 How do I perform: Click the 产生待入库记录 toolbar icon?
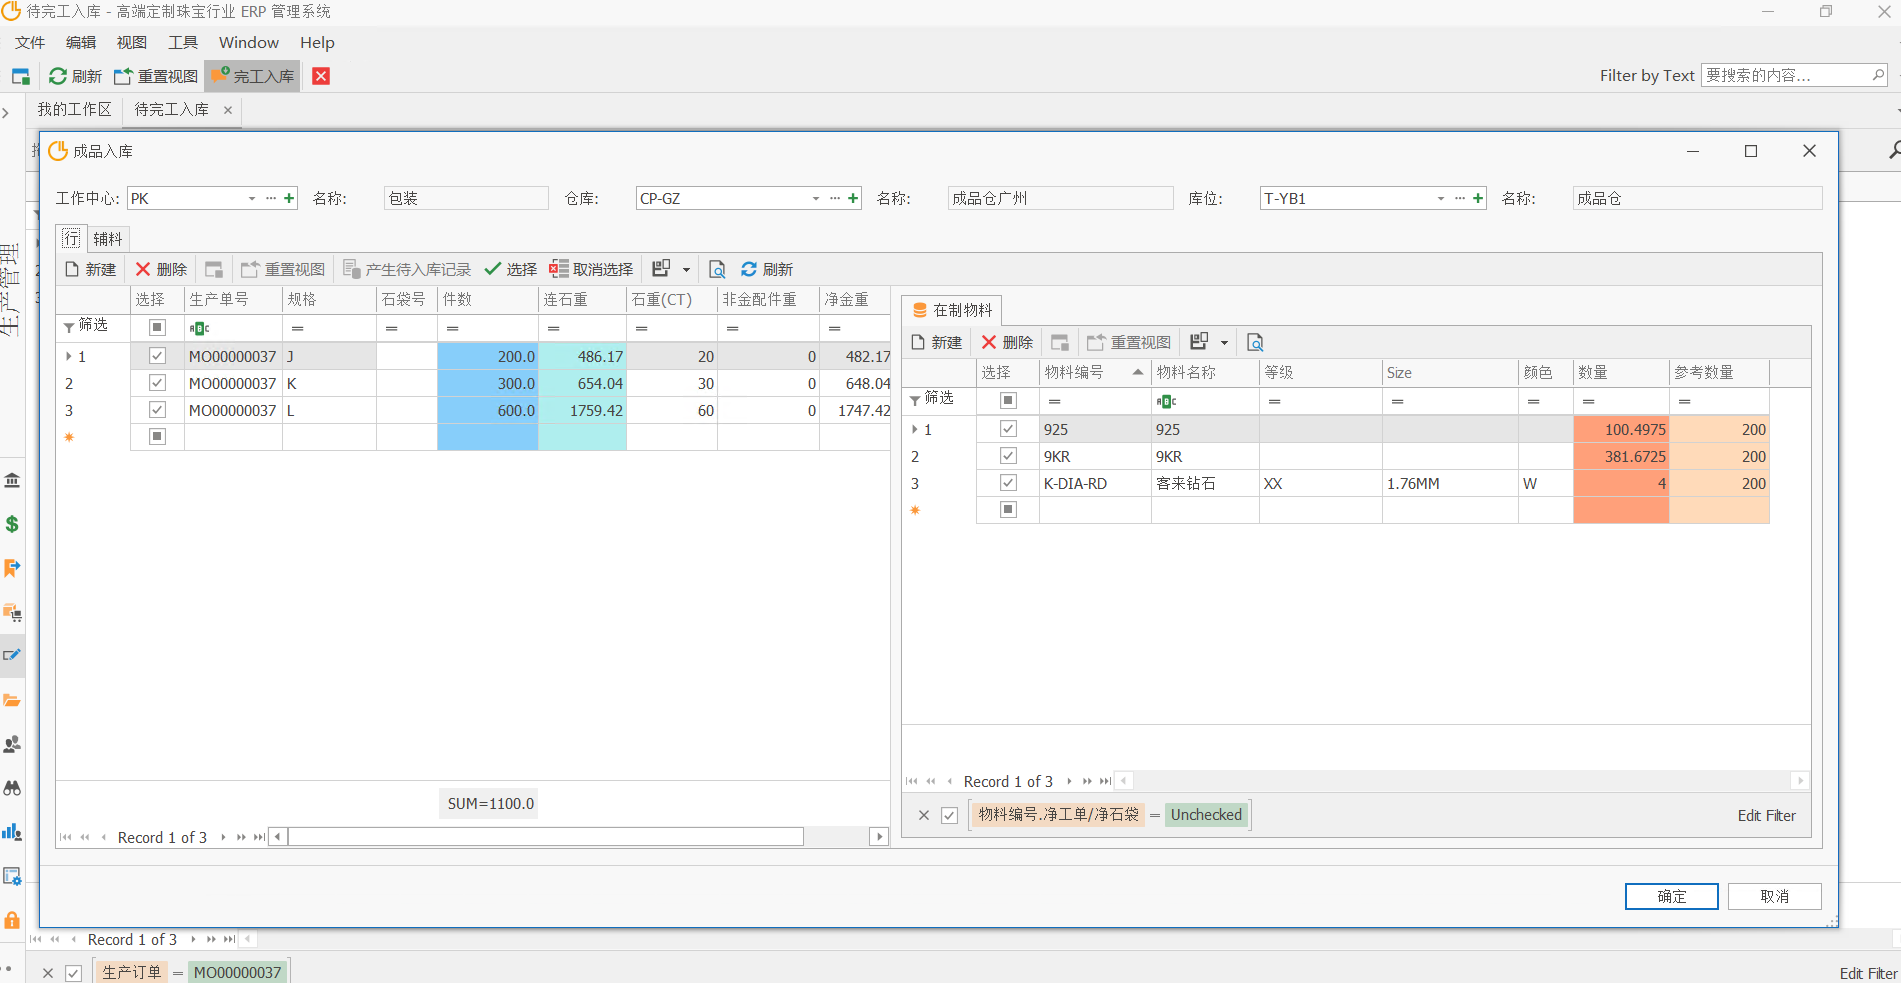(x=352, y=269)
